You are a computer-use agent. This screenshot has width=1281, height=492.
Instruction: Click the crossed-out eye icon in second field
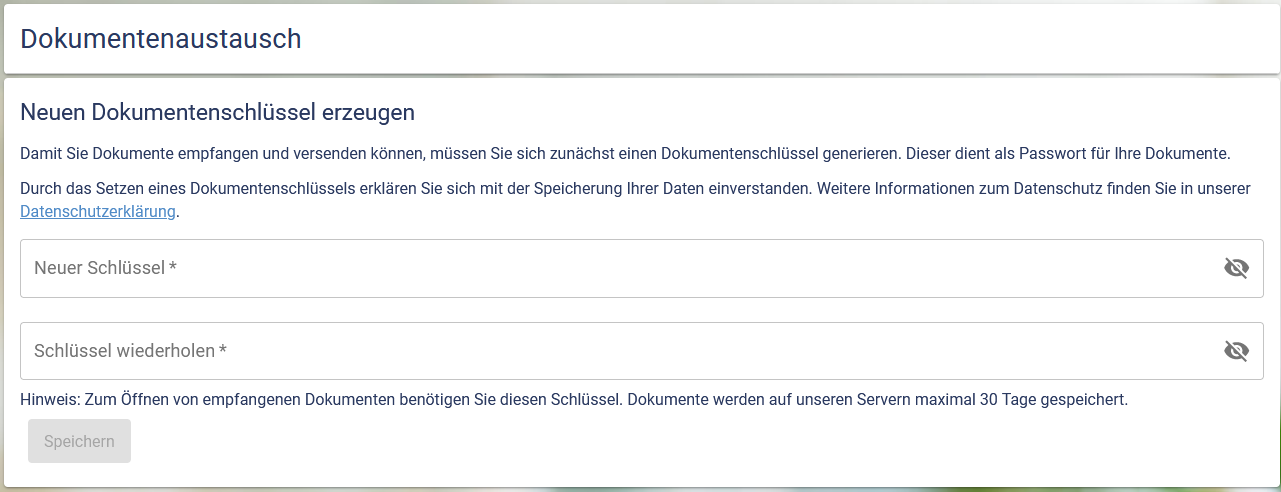(x=1236, y=351)
